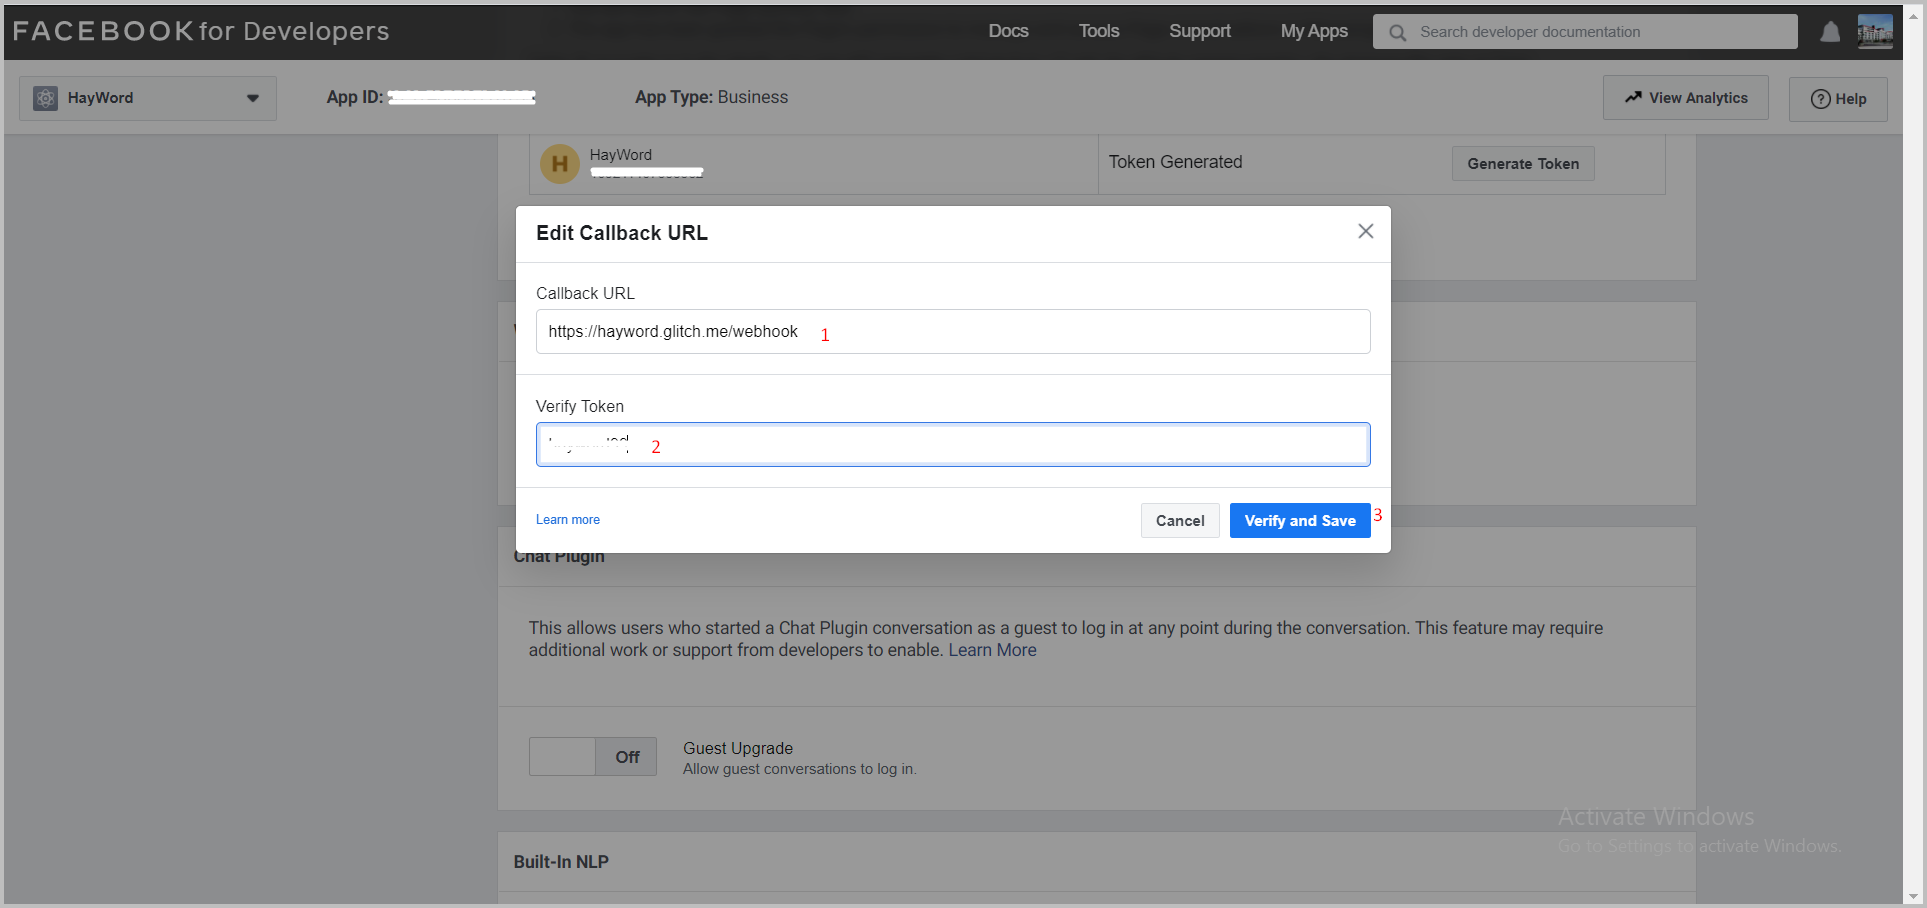Click the search magnifier icon
The image size is (1927, 908).
(x=1397, y=32)
